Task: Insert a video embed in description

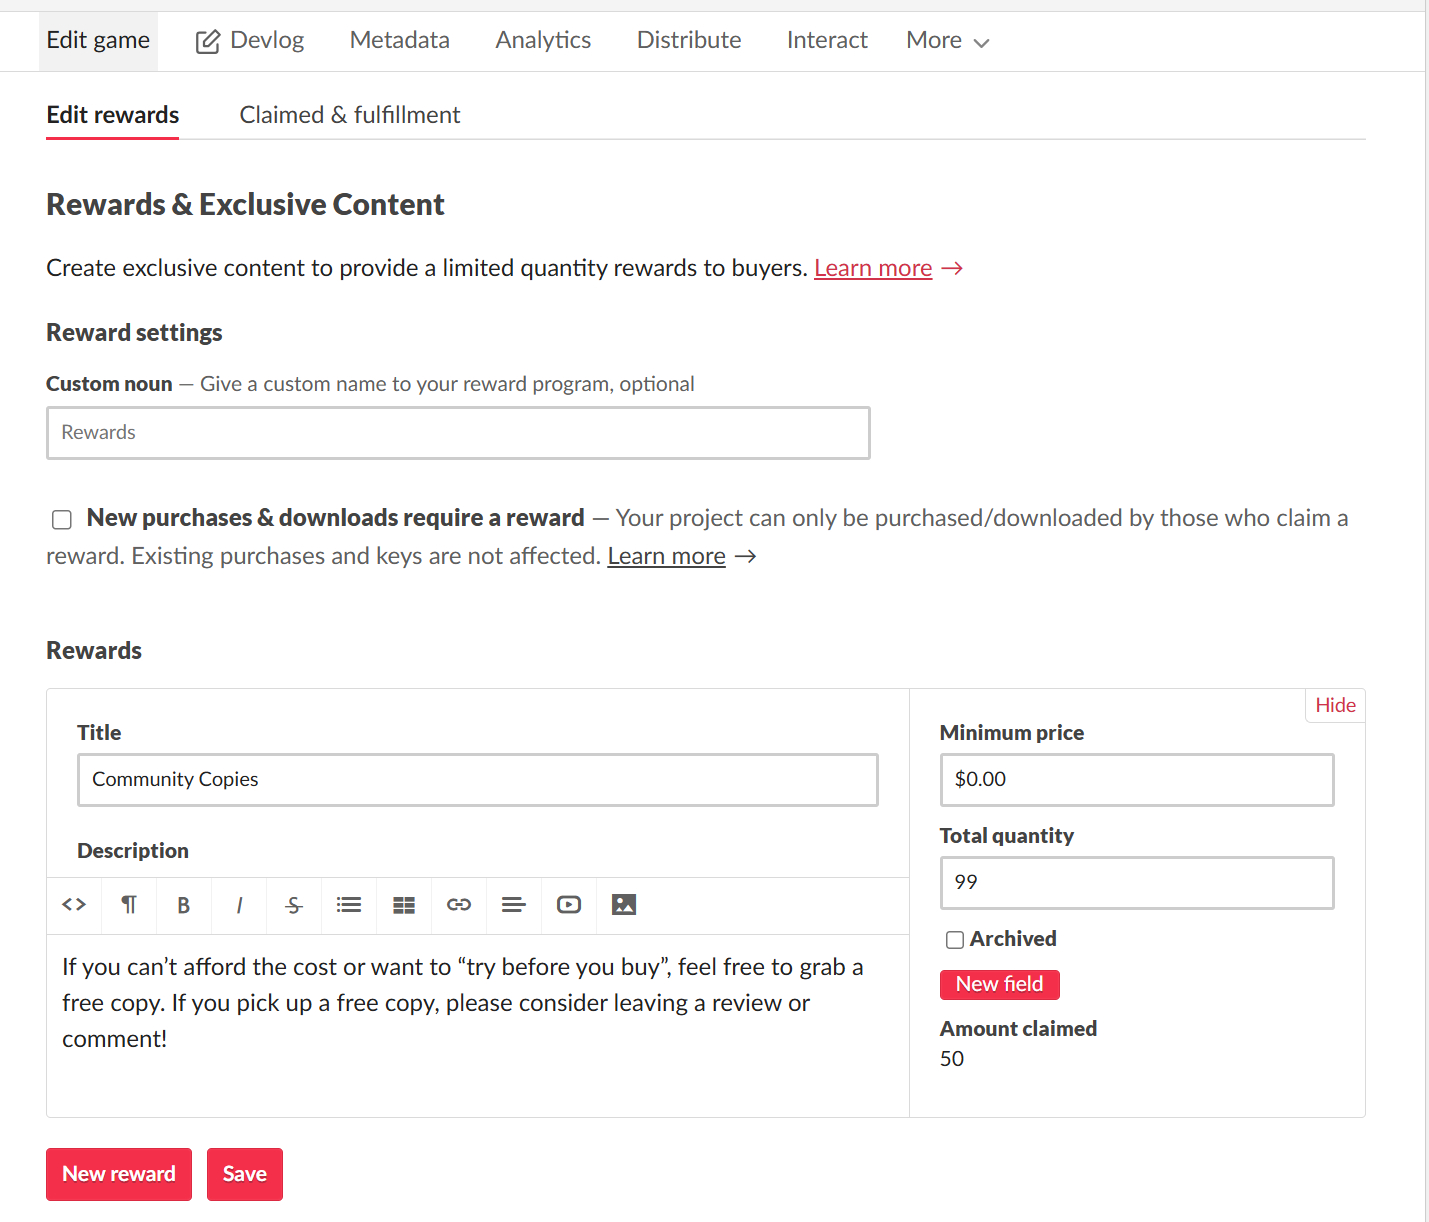Action: point(569,905)
